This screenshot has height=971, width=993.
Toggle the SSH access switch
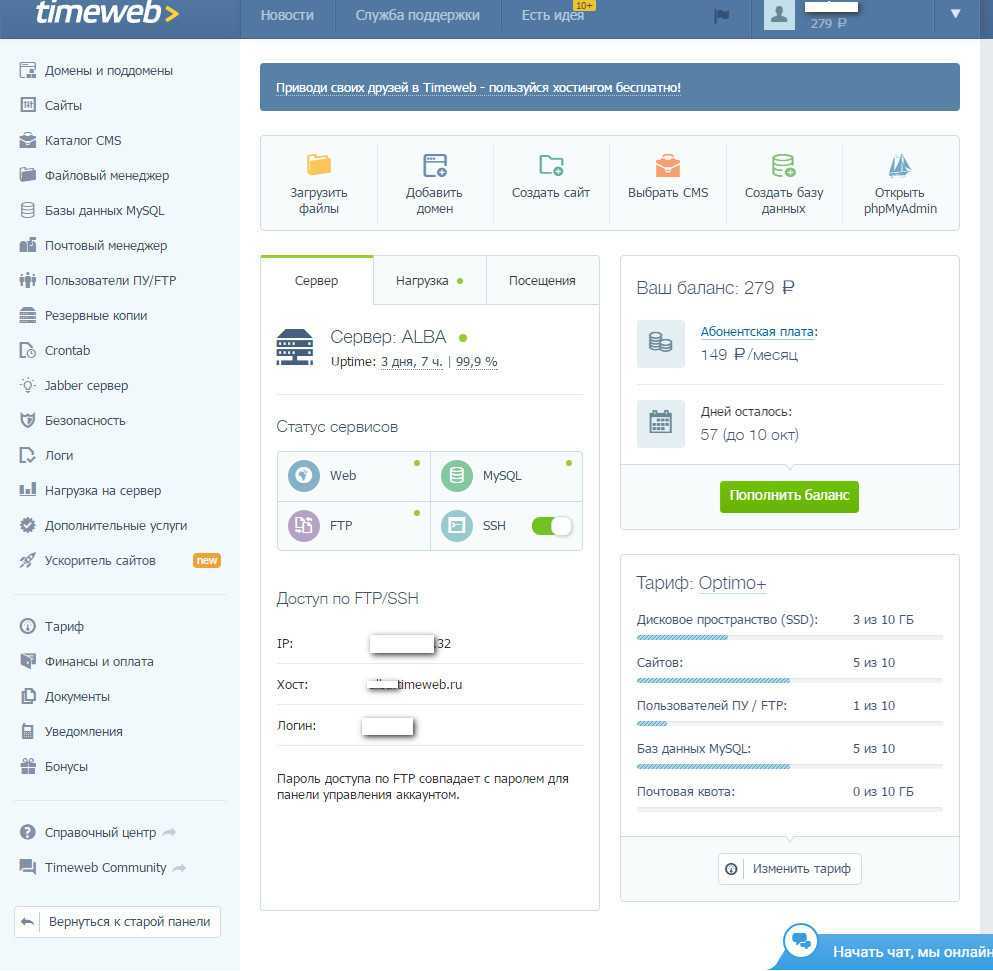click(552, 525)
